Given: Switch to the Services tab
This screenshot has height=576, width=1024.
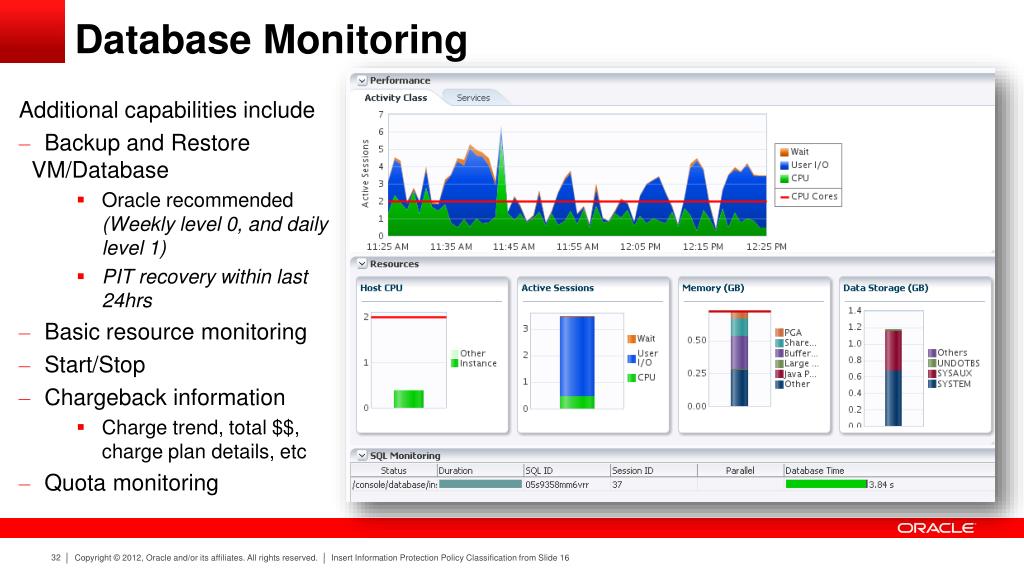Looking at the screenshot, I should click(473, 98).
